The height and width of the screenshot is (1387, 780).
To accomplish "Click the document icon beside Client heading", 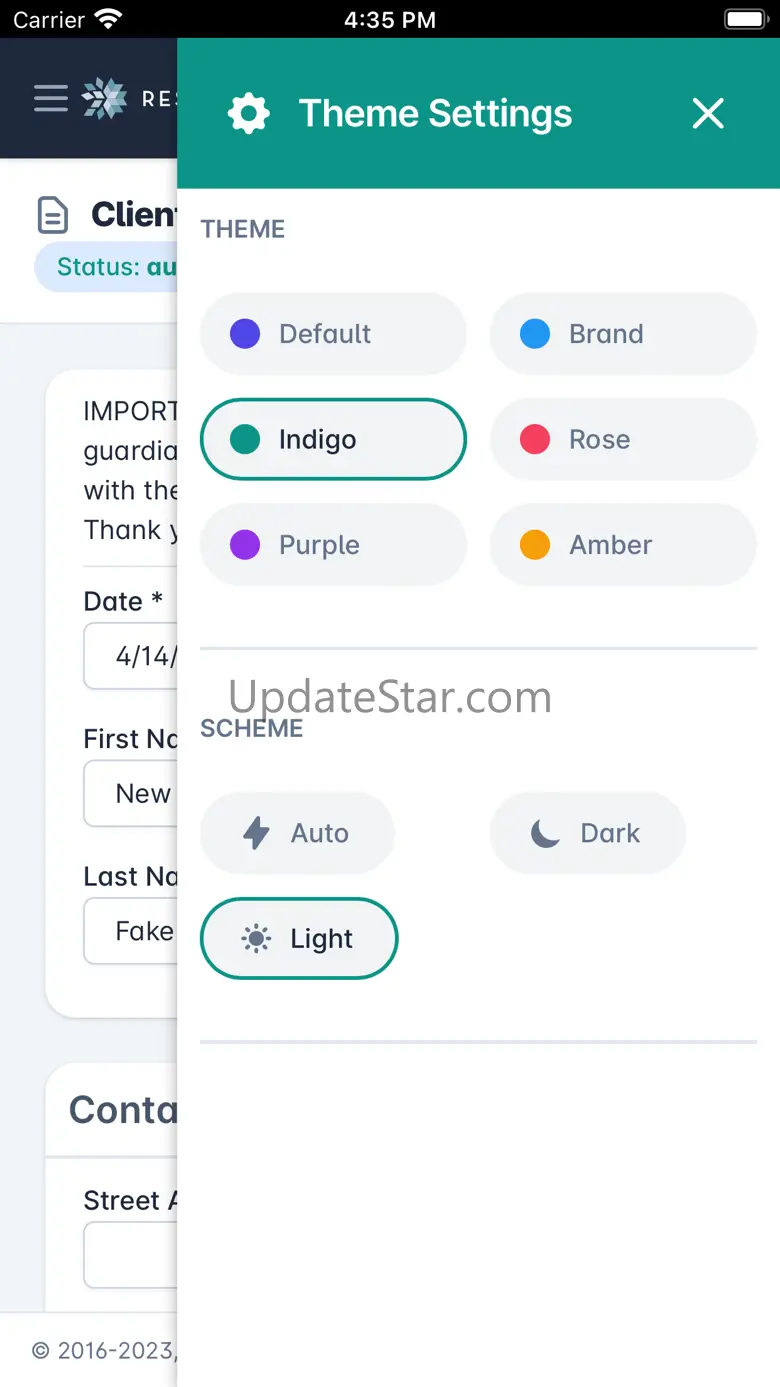I will (53, 215).
